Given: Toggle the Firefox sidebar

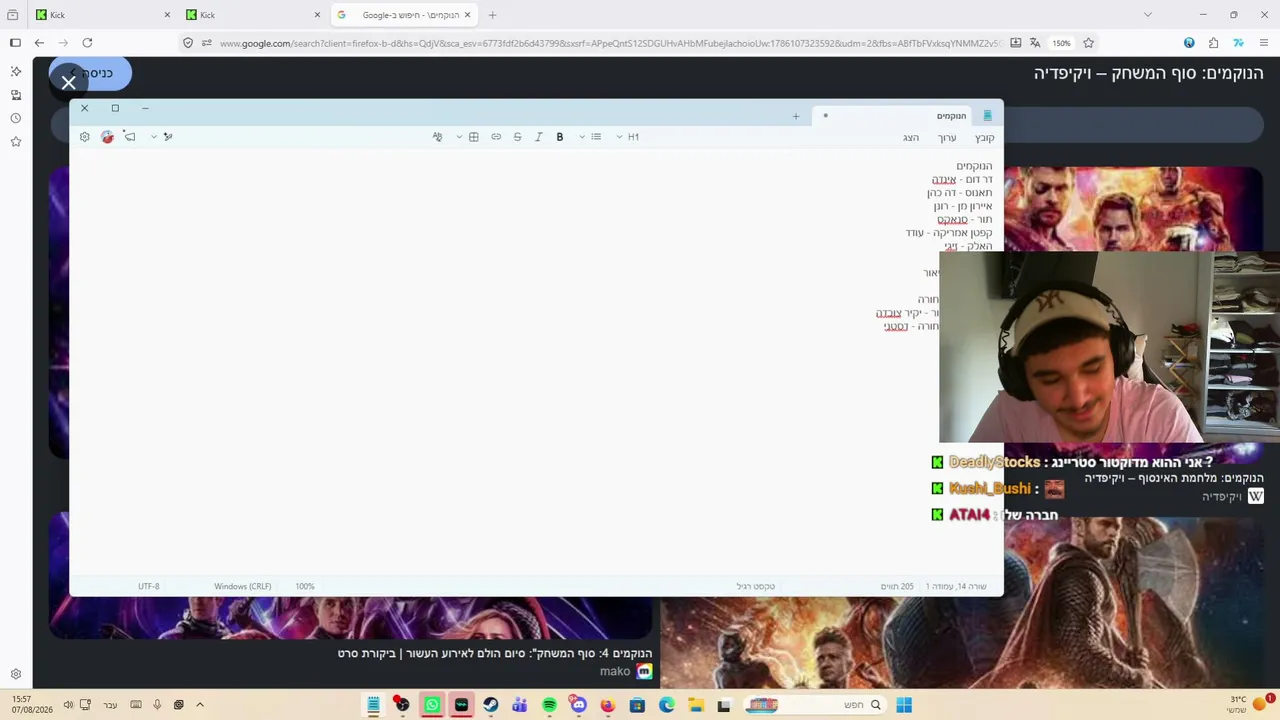Looking at the screenshot, I should (x=15, y=43).
